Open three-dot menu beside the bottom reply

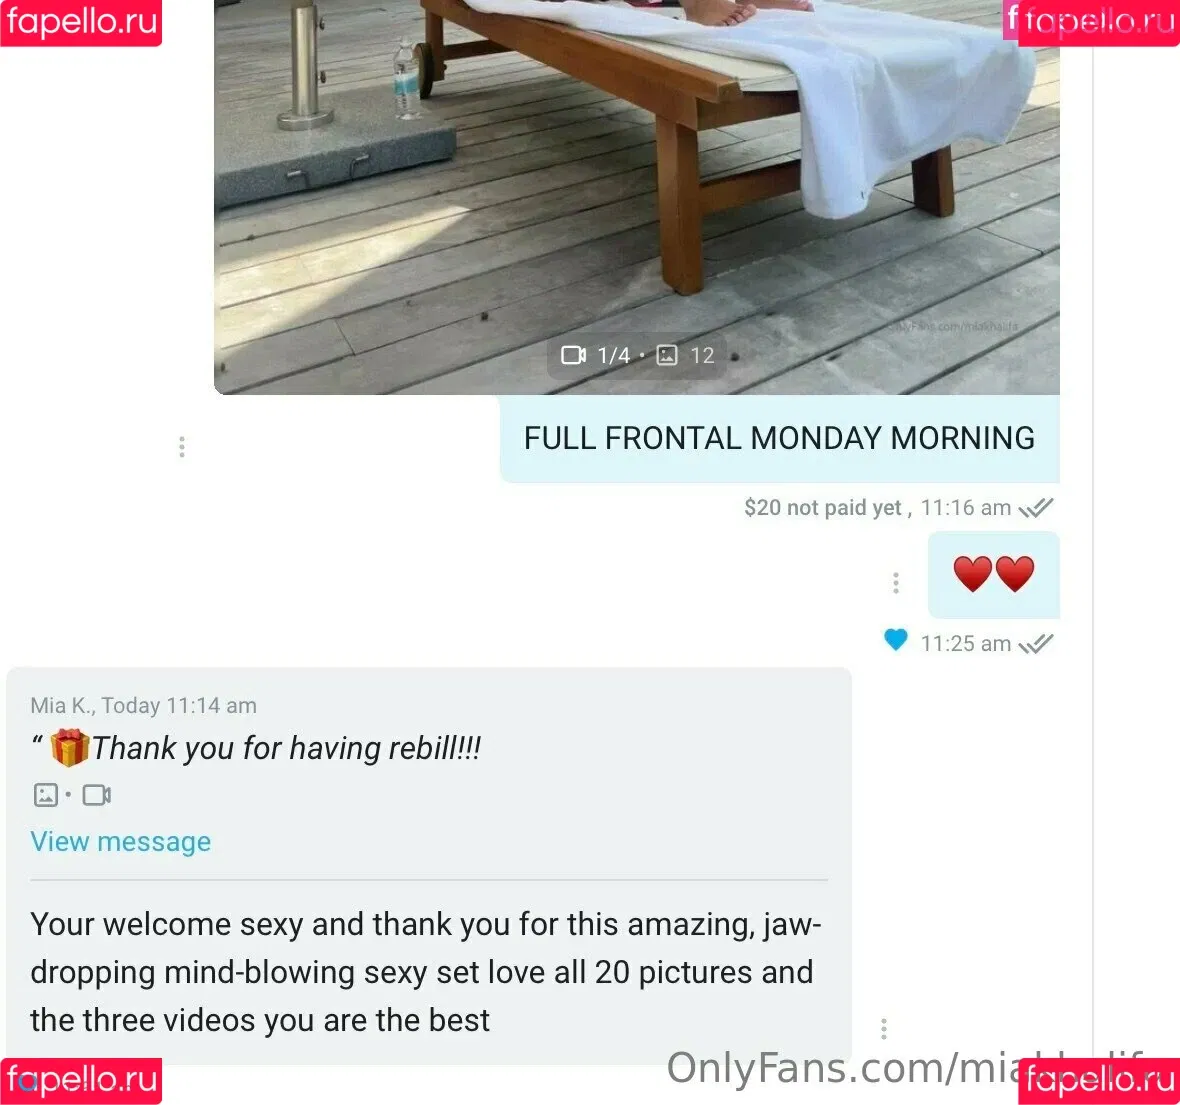coord(883,1029)
